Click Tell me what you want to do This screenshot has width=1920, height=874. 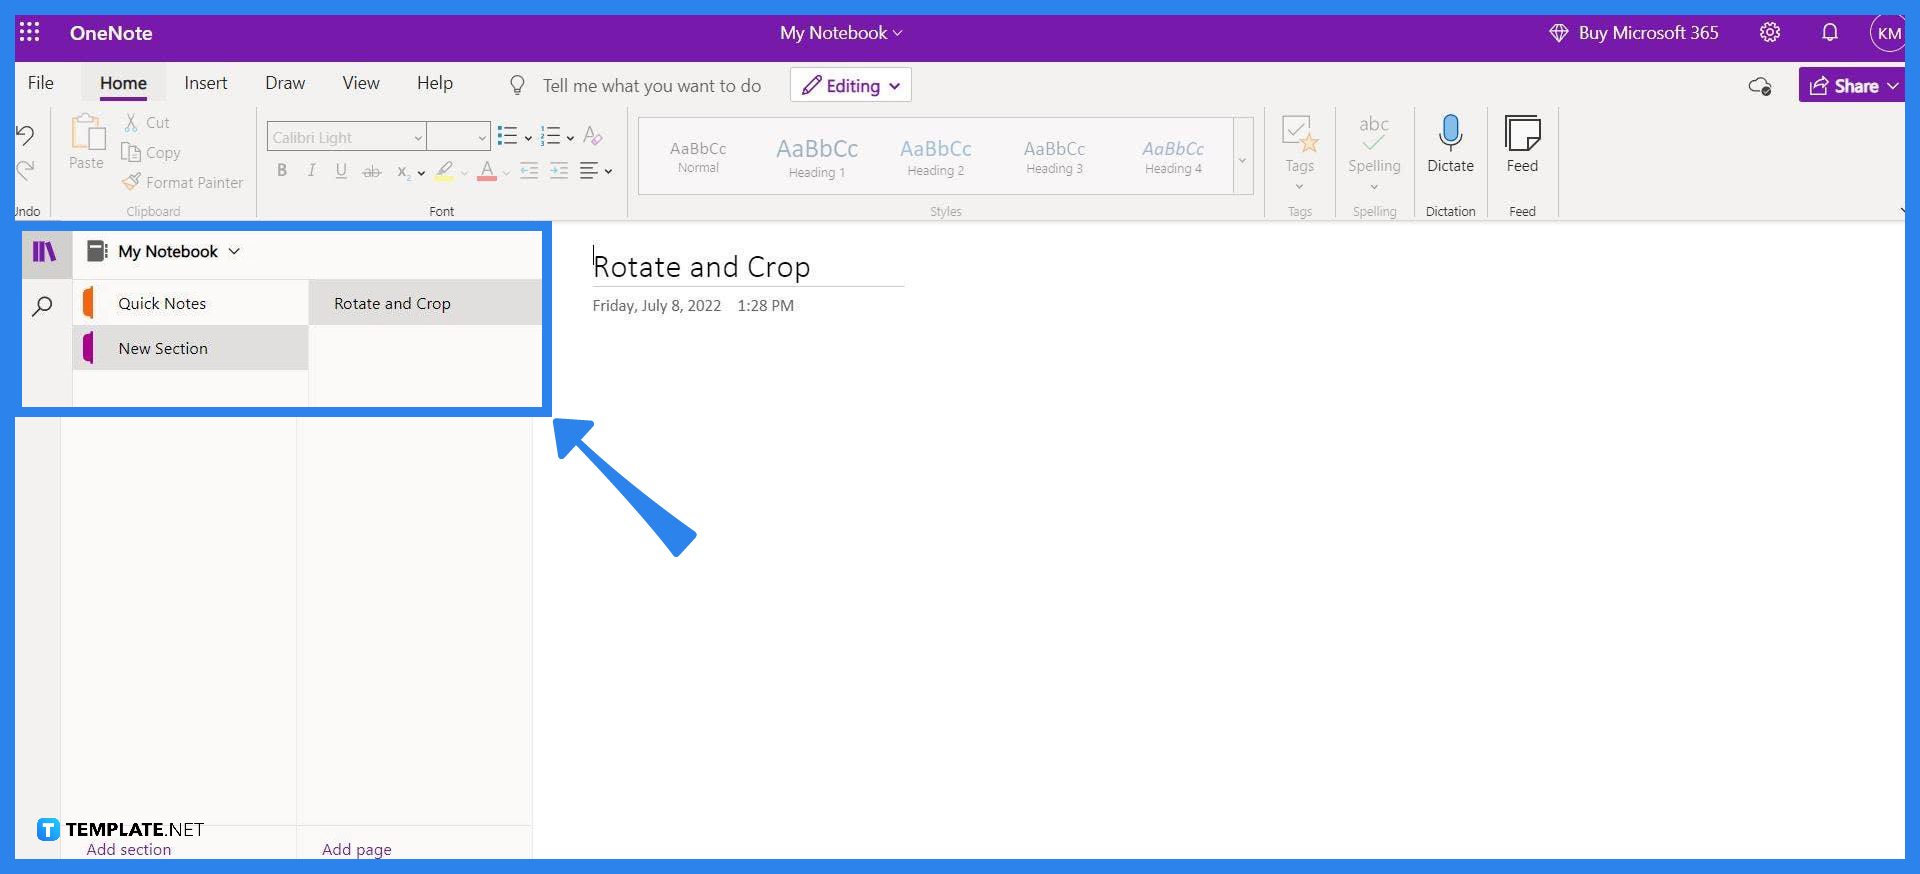coord(652,86)
